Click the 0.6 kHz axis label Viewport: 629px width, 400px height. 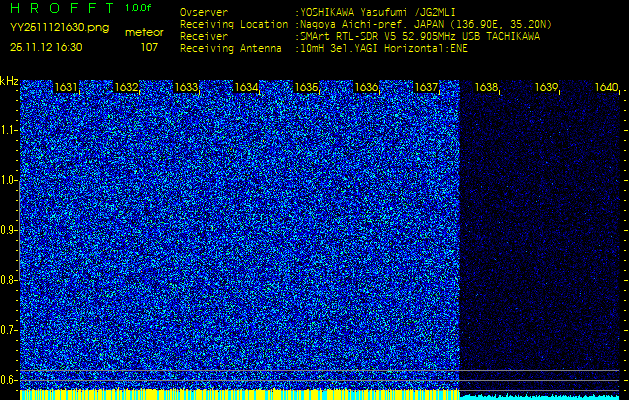point(8,380)
